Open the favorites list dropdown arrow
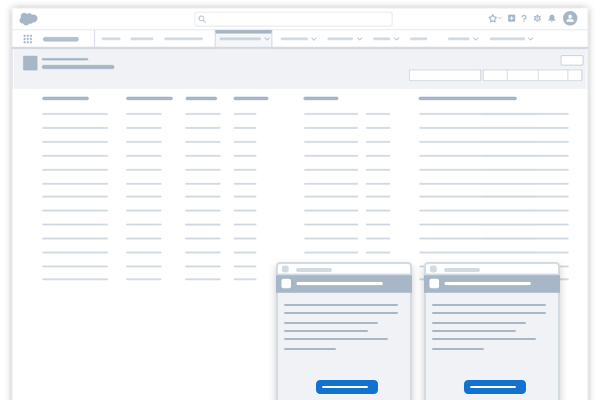 500,18
